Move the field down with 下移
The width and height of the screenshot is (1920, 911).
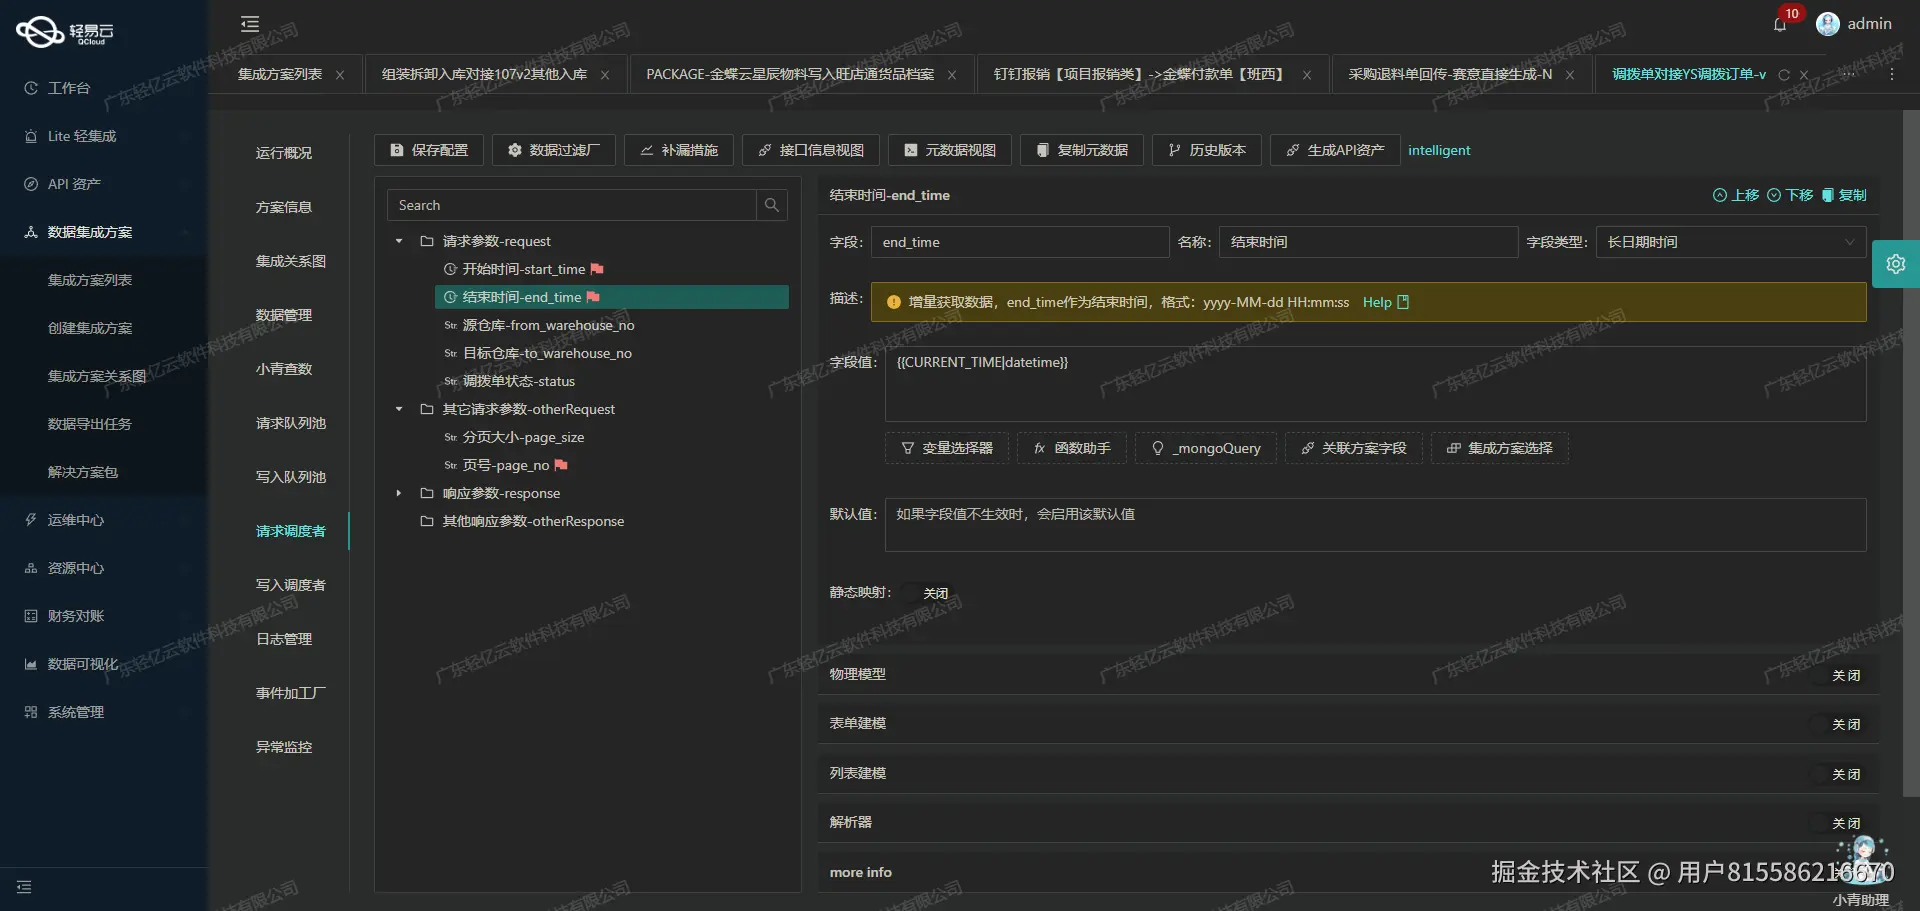[x=1790, y=195]
